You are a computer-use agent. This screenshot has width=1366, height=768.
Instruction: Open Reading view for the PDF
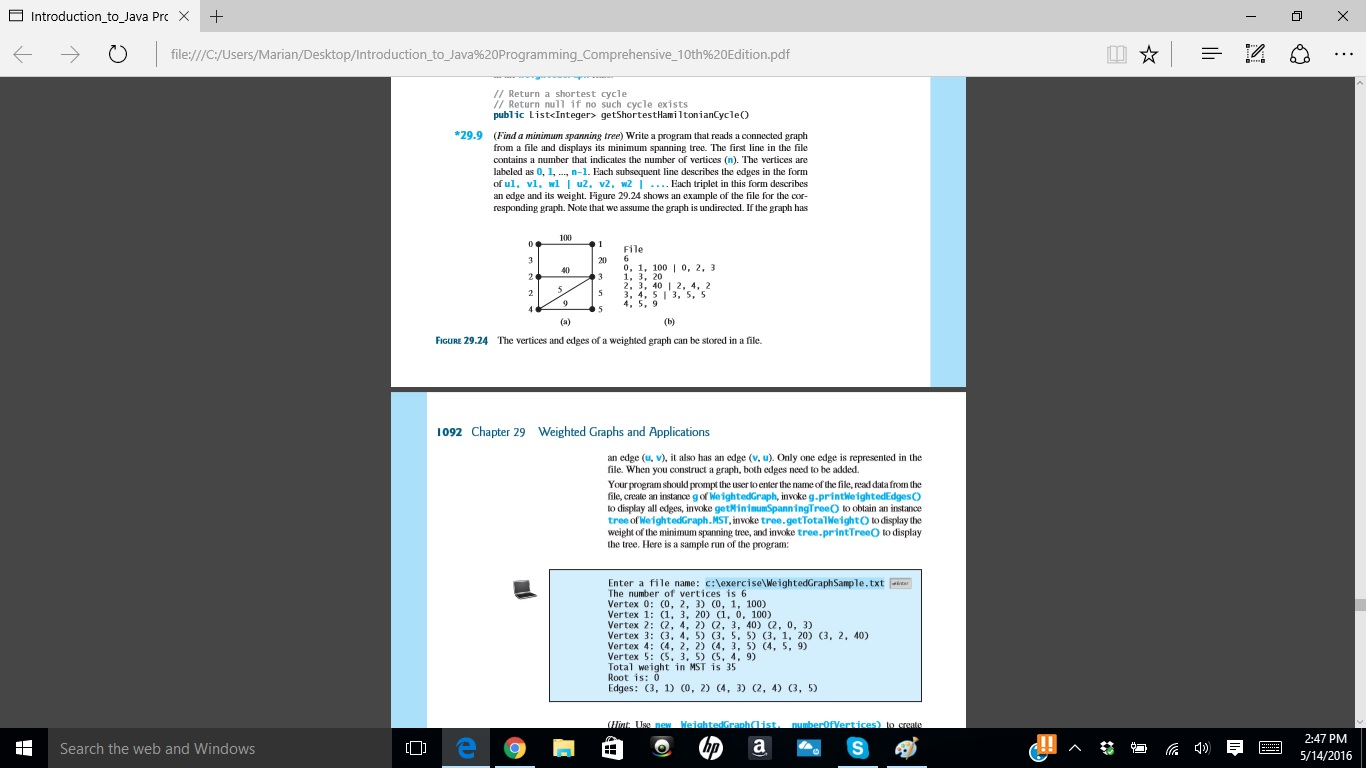(1117, 54)
